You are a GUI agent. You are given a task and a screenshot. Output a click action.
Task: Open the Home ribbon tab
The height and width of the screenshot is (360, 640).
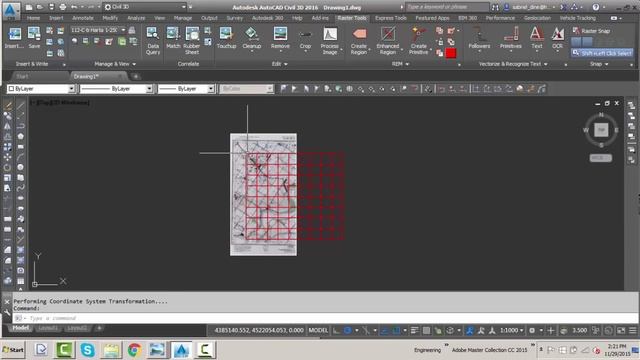[33, 18]
